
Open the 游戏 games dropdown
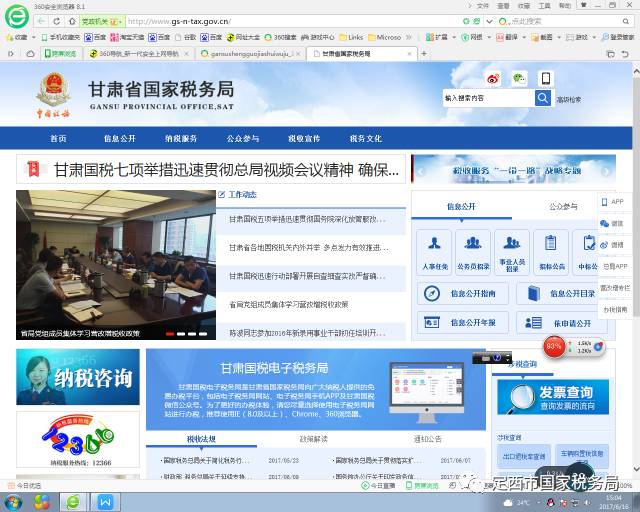coord(581,37)
